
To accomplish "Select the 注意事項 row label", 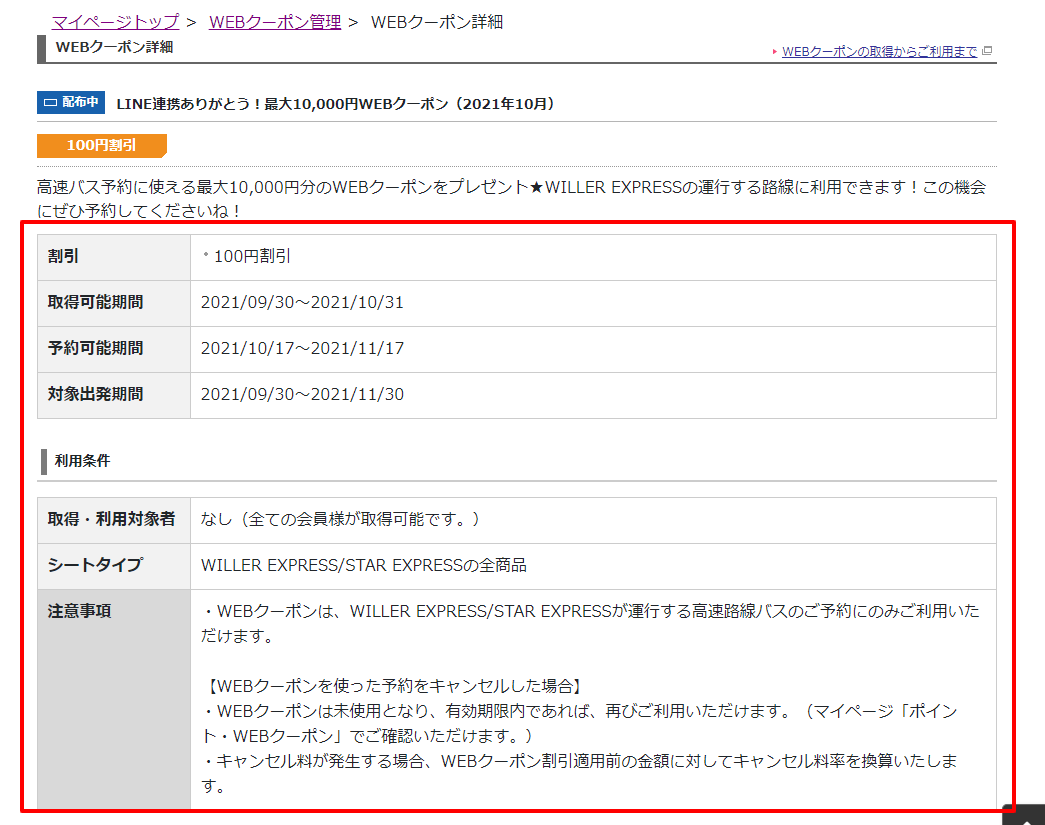I will click(x=79, y=611).
